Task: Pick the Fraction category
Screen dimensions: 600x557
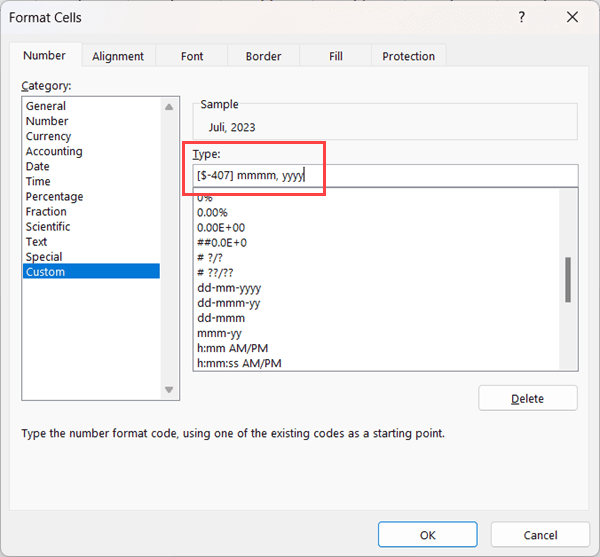Action: 91,212
